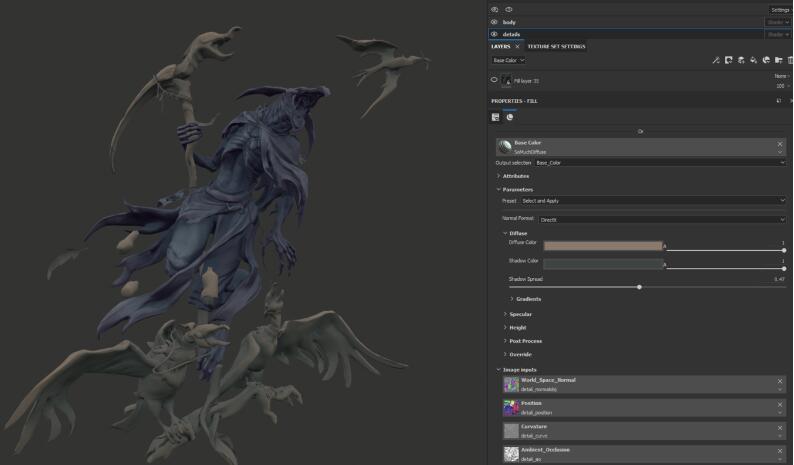Screen dimensions: 794x465
Task: Select the Layers tab
Action: [x=501, y=46]
